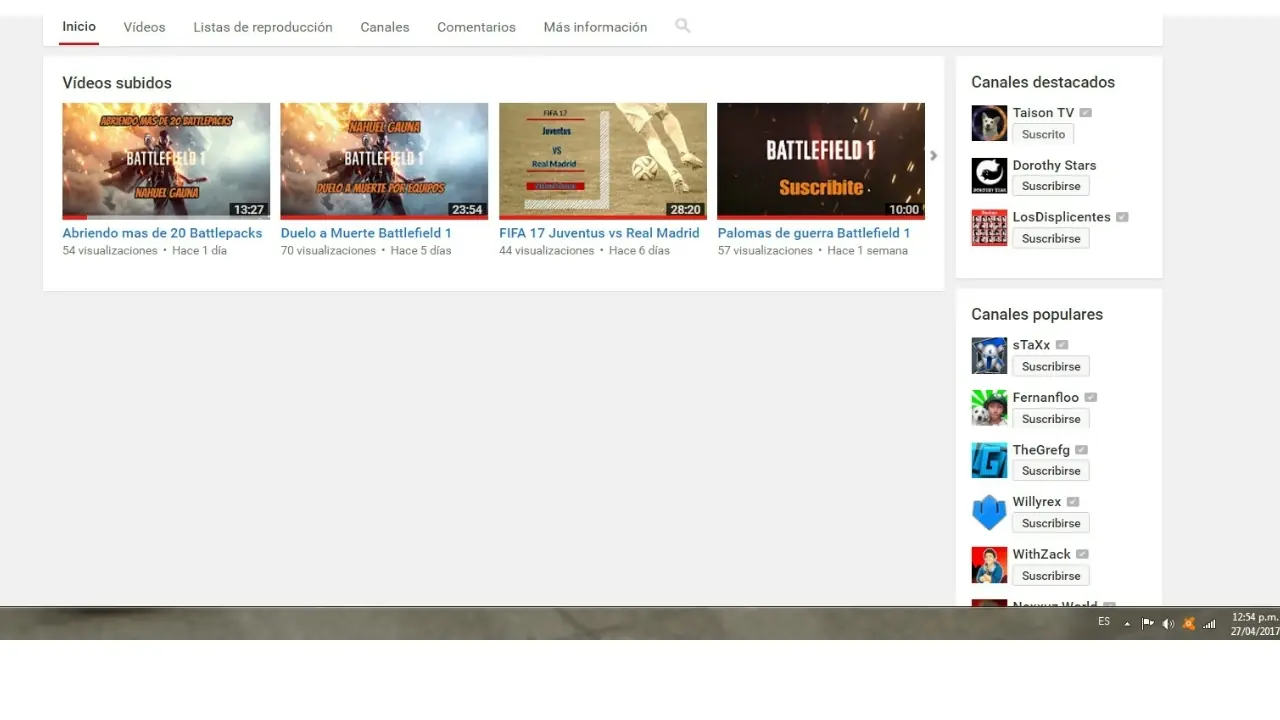Open the Comentarios tab
Viewport: 1280px width, 720px height.
point(476,27)
